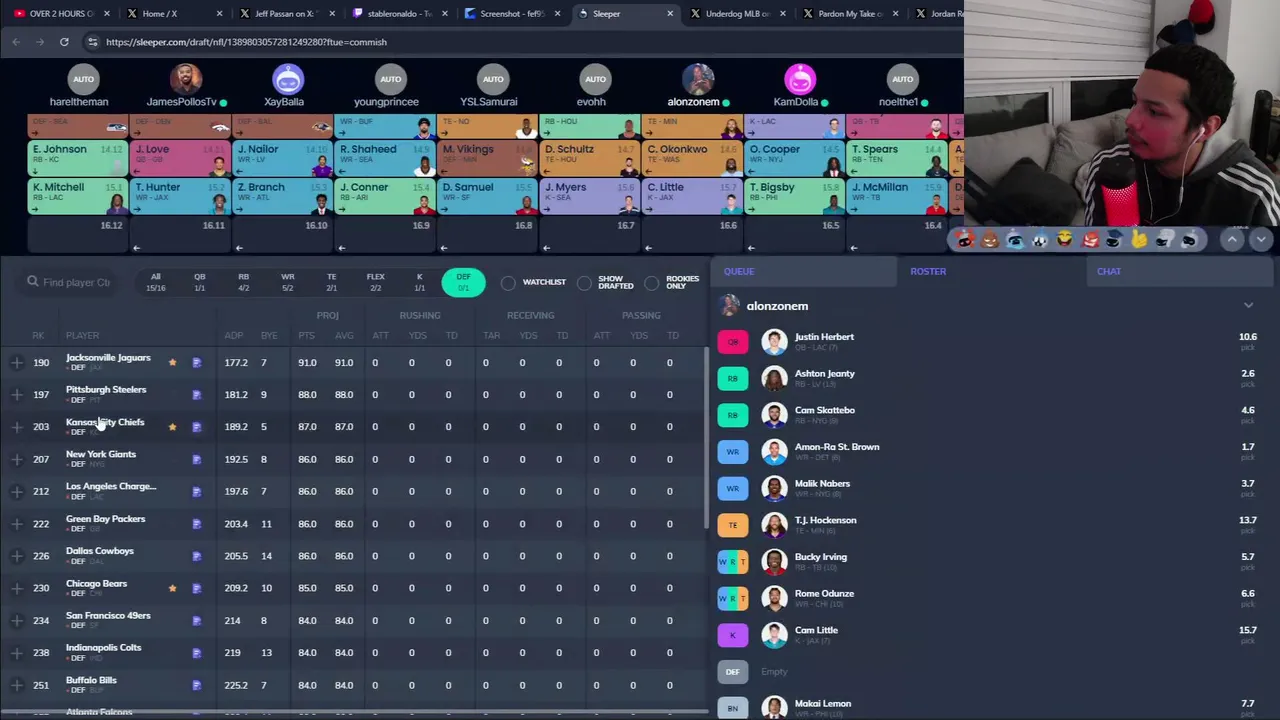Show all positions with All filter
The height and width of the screenshot is (720, 1280).
(x=155, y=282)
